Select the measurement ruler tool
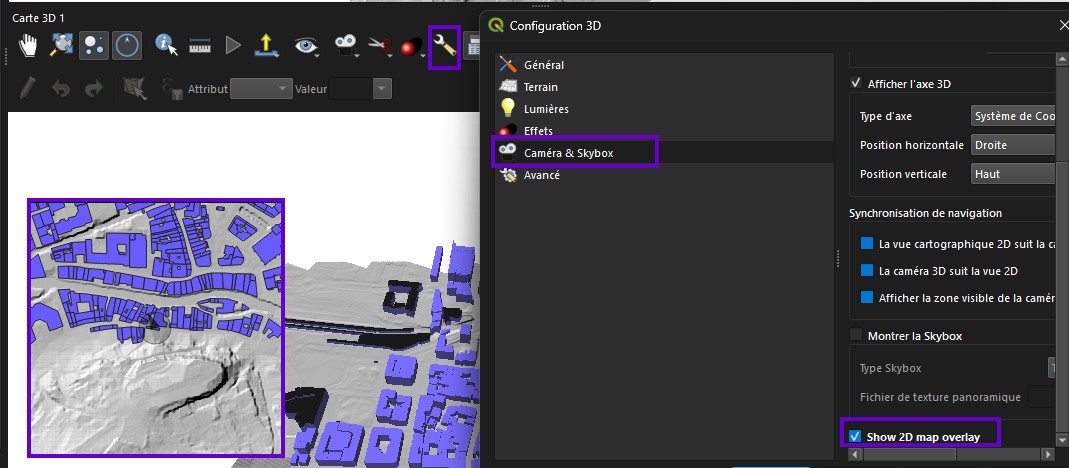 pos(200,46)
